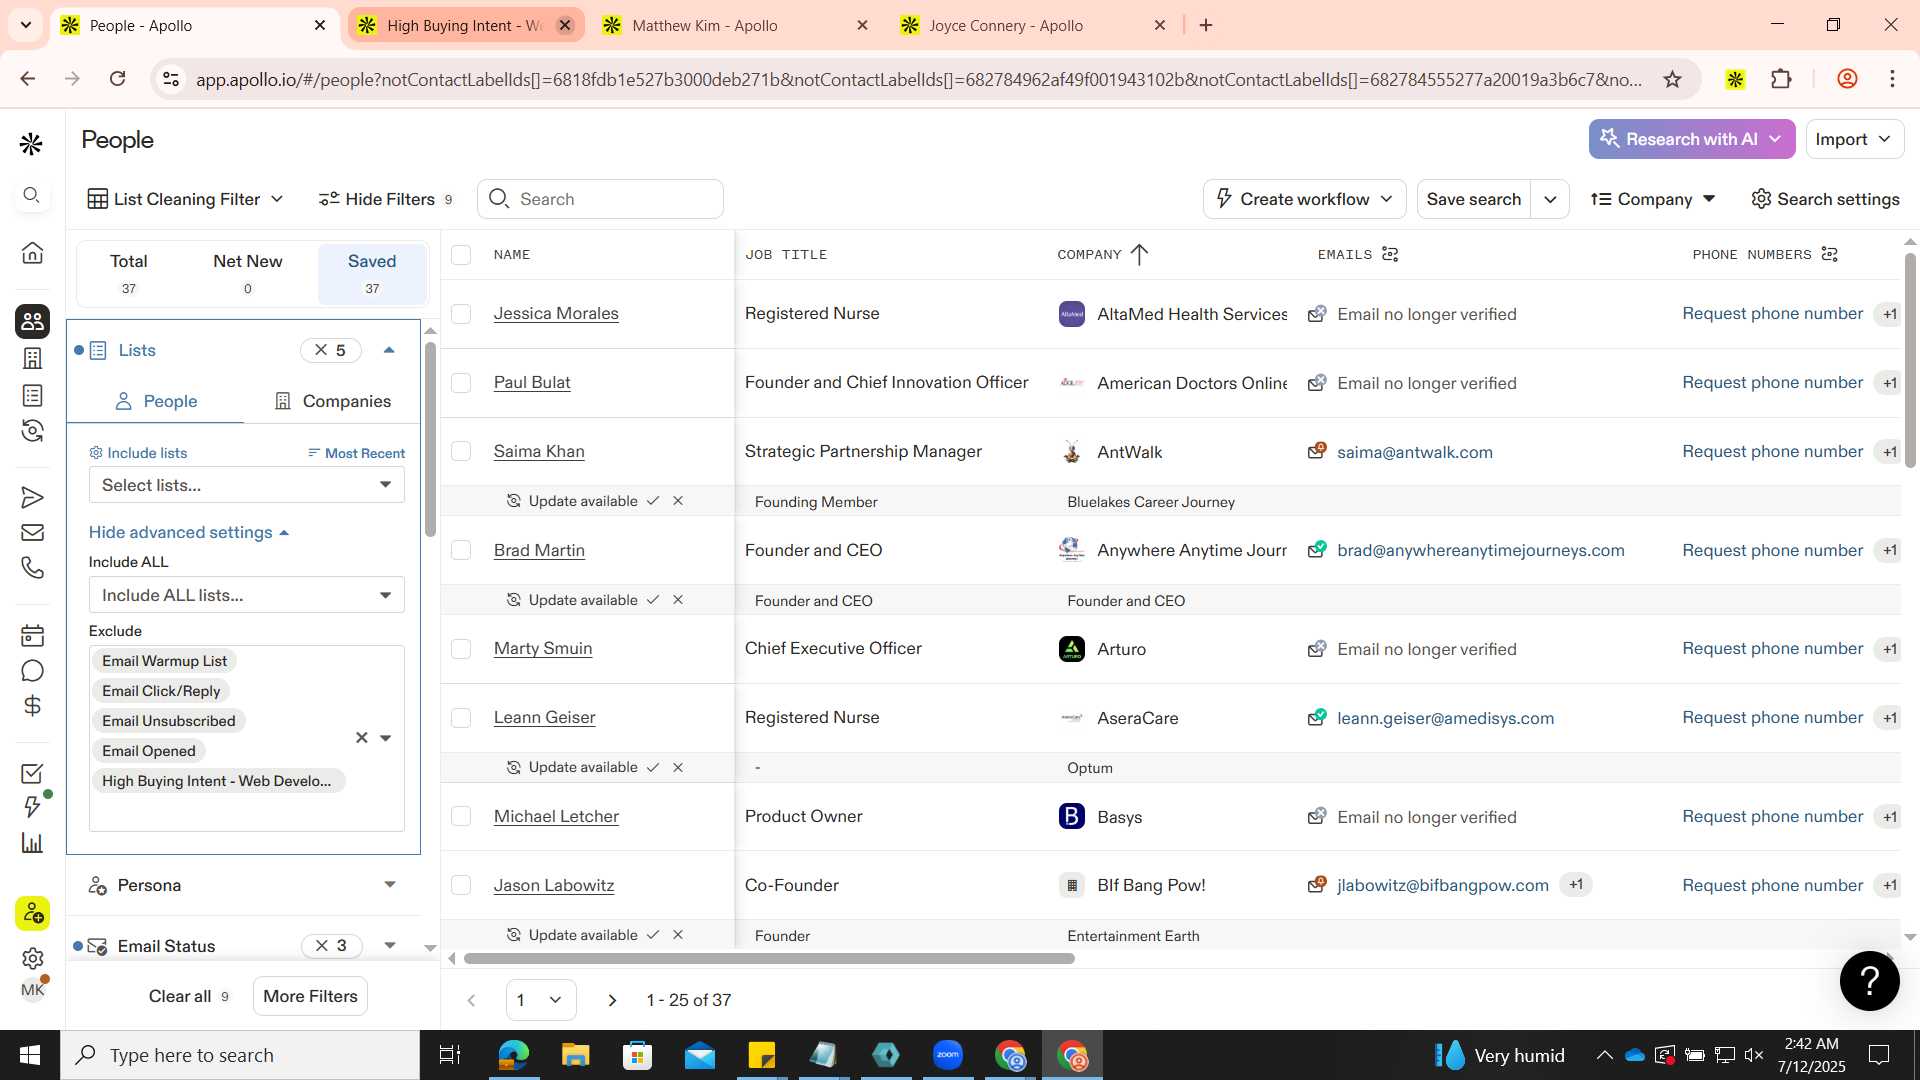
Task: Open page number selector dropdown
Action: click(541, 1000)
